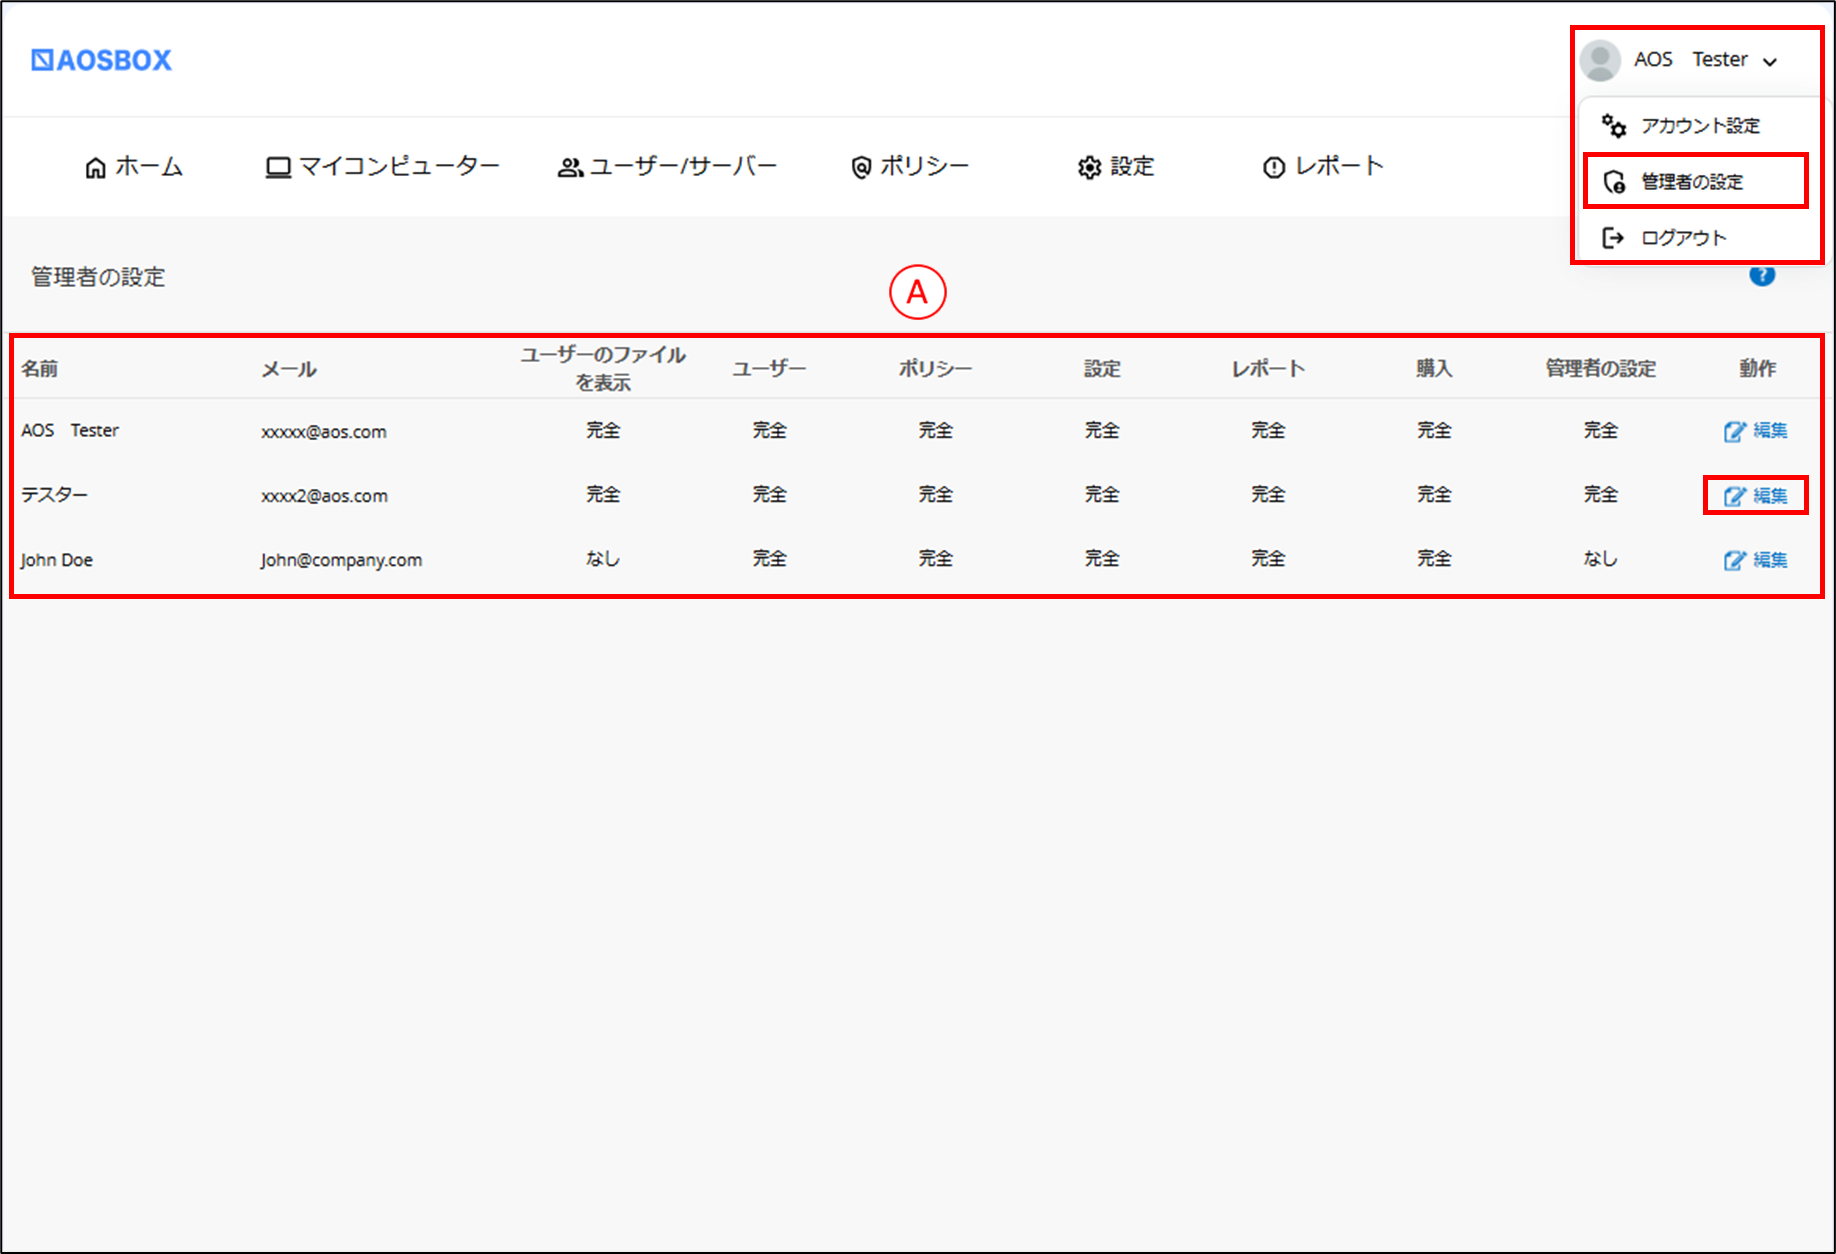Open the レポート tab
The width and height of the screenshot is (1836, 1254).
(1323, 166)
